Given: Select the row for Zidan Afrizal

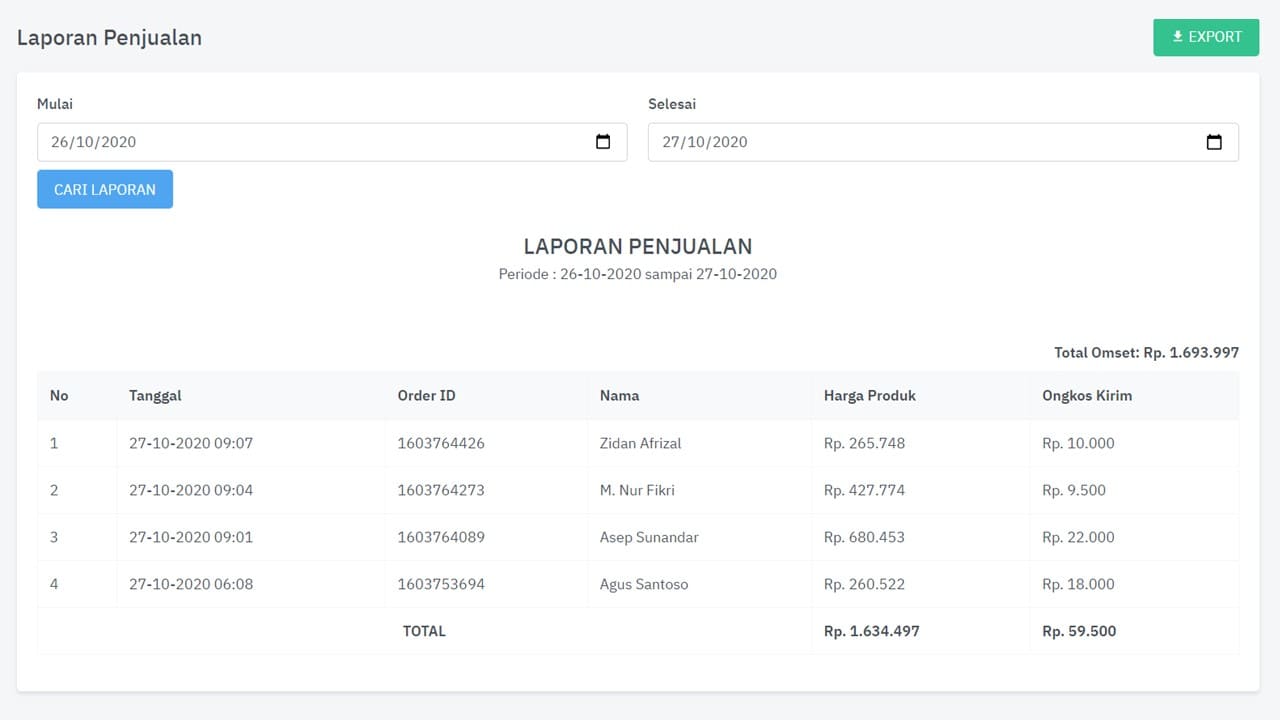Looking at the screenshot, I should pos(640,443).
